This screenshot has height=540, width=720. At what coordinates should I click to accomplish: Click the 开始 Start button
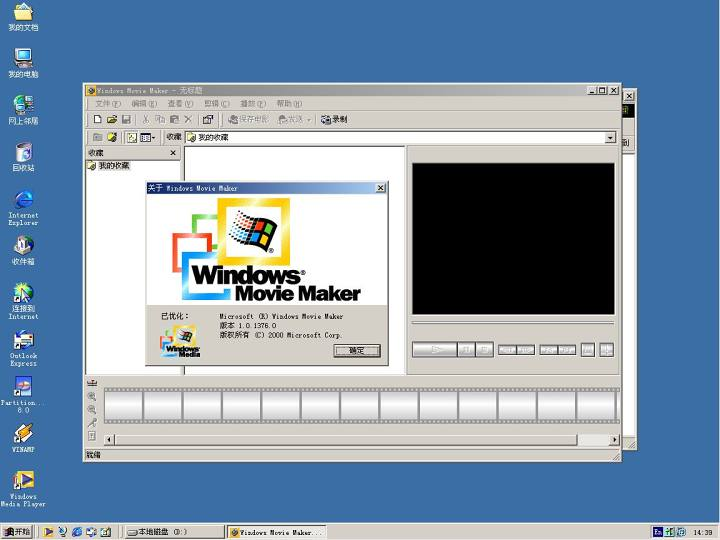[17, 532]
